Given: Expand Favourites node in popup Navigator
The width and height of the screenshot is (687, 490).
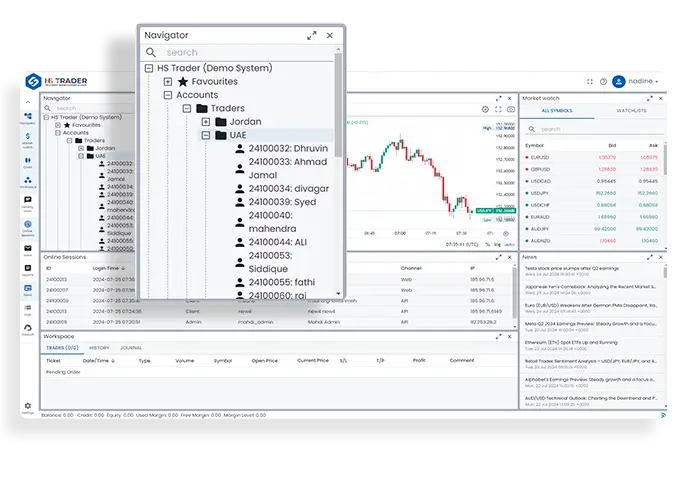Looking at the screenshot, I should [168, 82].
